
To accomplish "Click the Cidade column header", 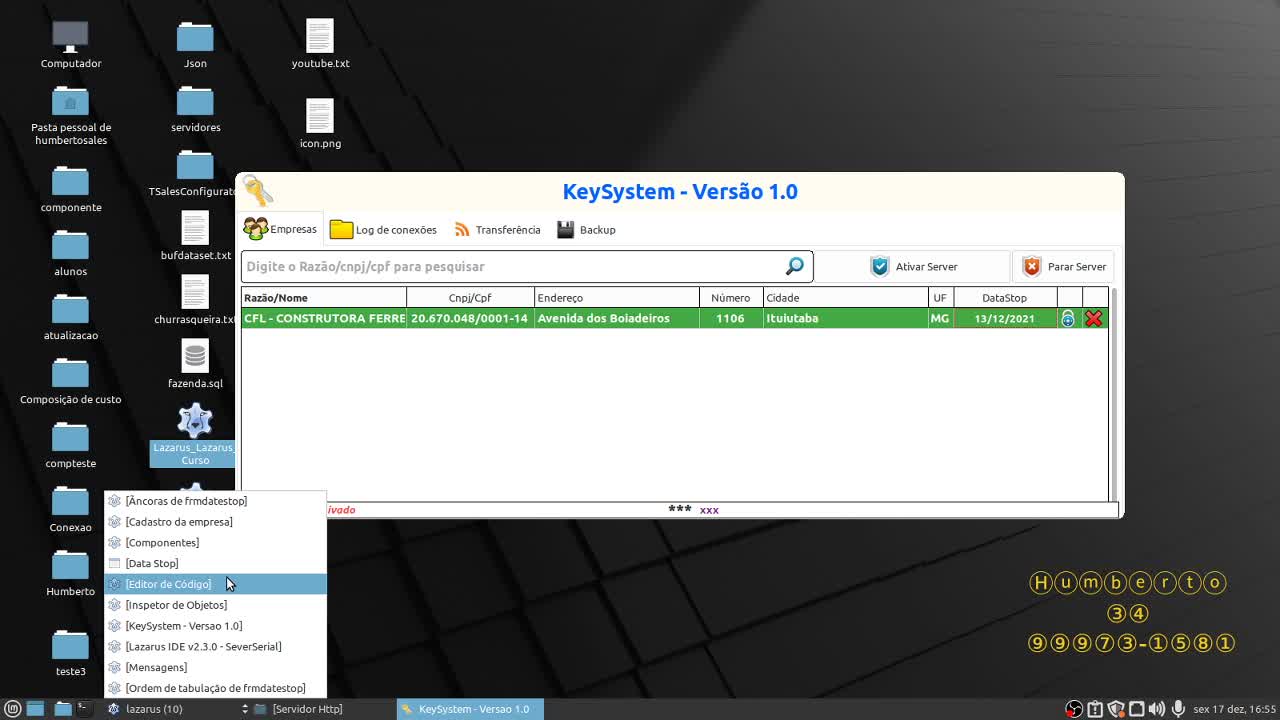I will click(846, 297).
